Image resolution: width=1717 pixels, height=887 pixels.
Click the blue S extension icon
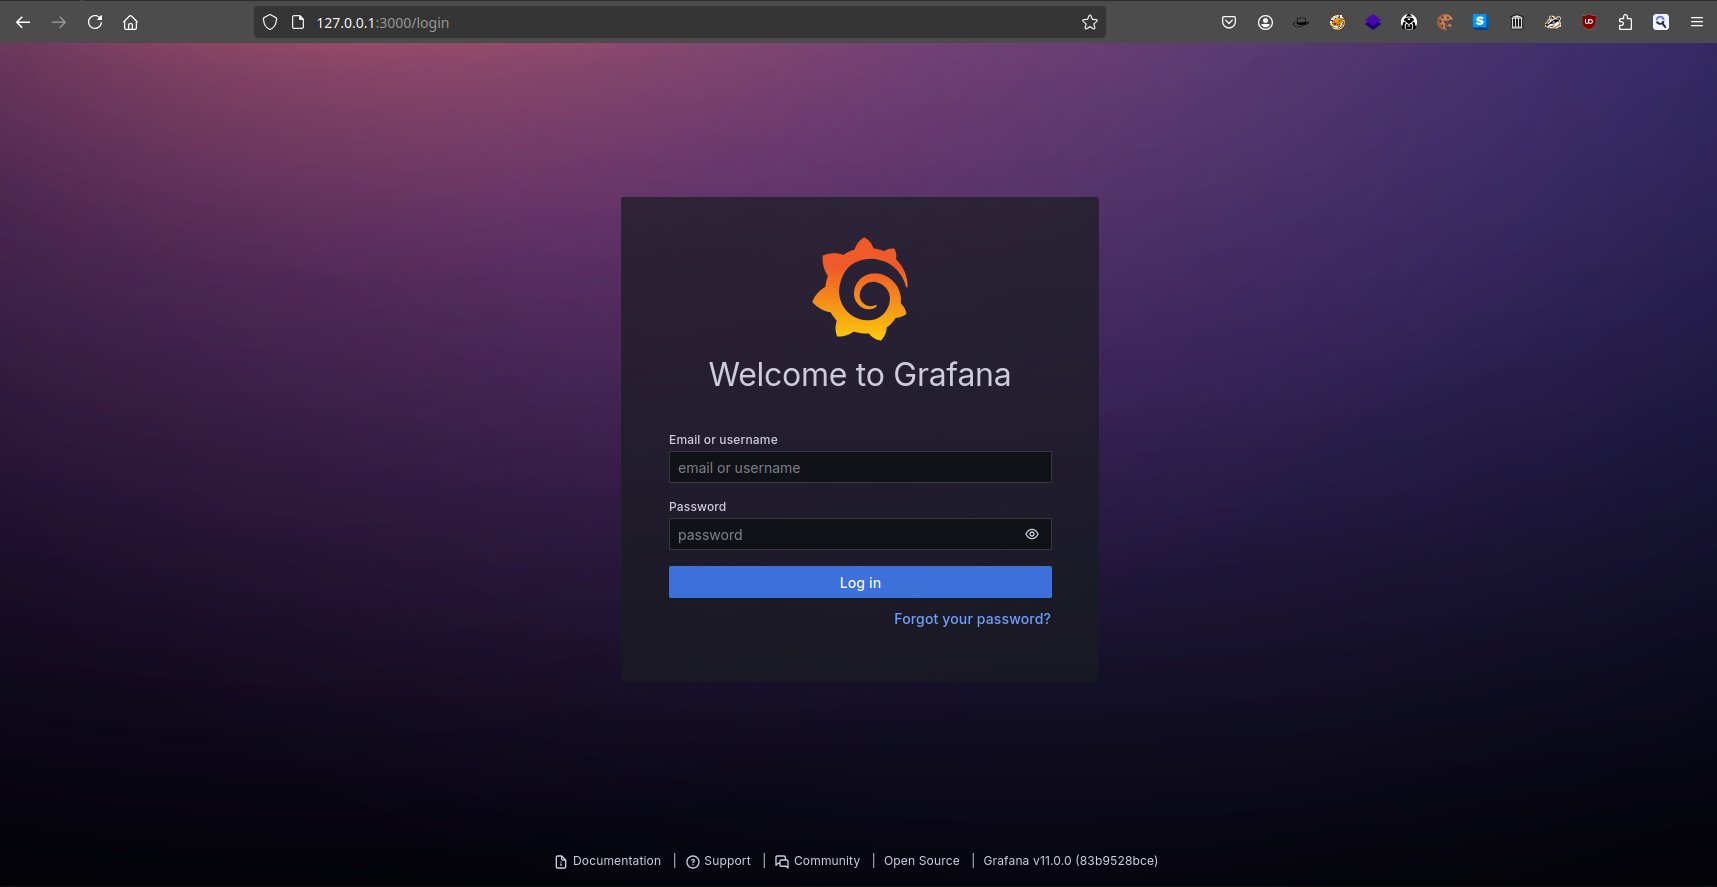[1481, 22]
